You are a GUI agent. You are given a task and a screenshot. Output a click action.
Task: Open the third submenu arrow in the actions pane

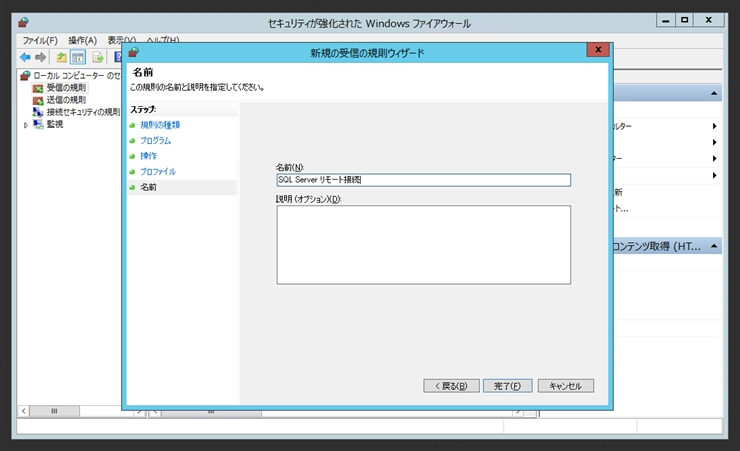[x=715, y=159]
